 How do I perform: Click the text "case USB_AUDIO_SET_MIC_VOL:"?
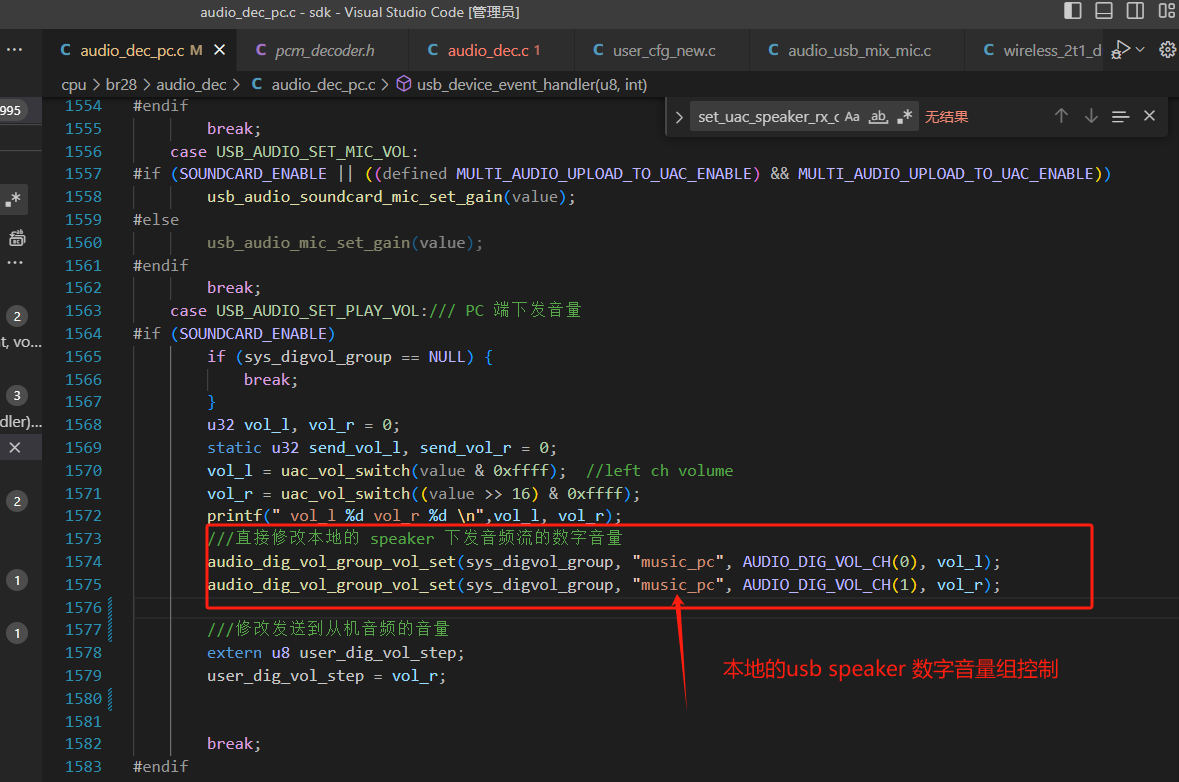pos(294,152)
